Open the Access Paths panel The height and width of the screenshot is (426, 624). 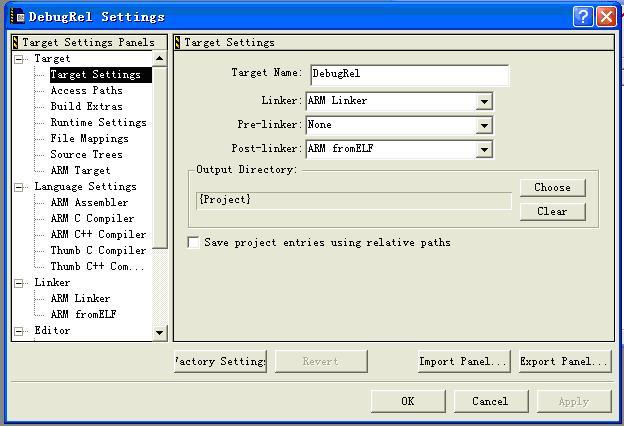(x=86, y=91)
